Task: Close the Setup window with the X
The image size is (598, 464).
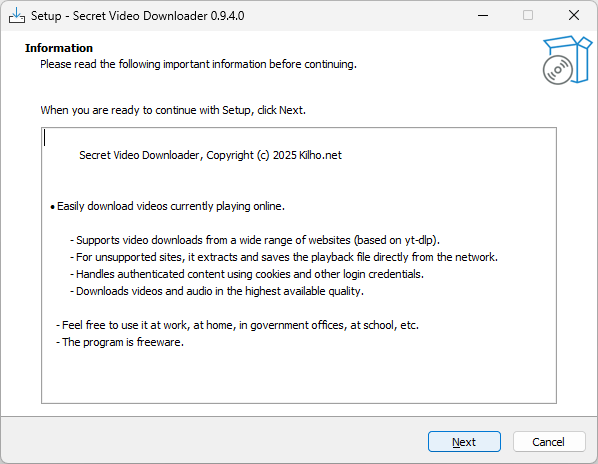Action: click(574, 16)
